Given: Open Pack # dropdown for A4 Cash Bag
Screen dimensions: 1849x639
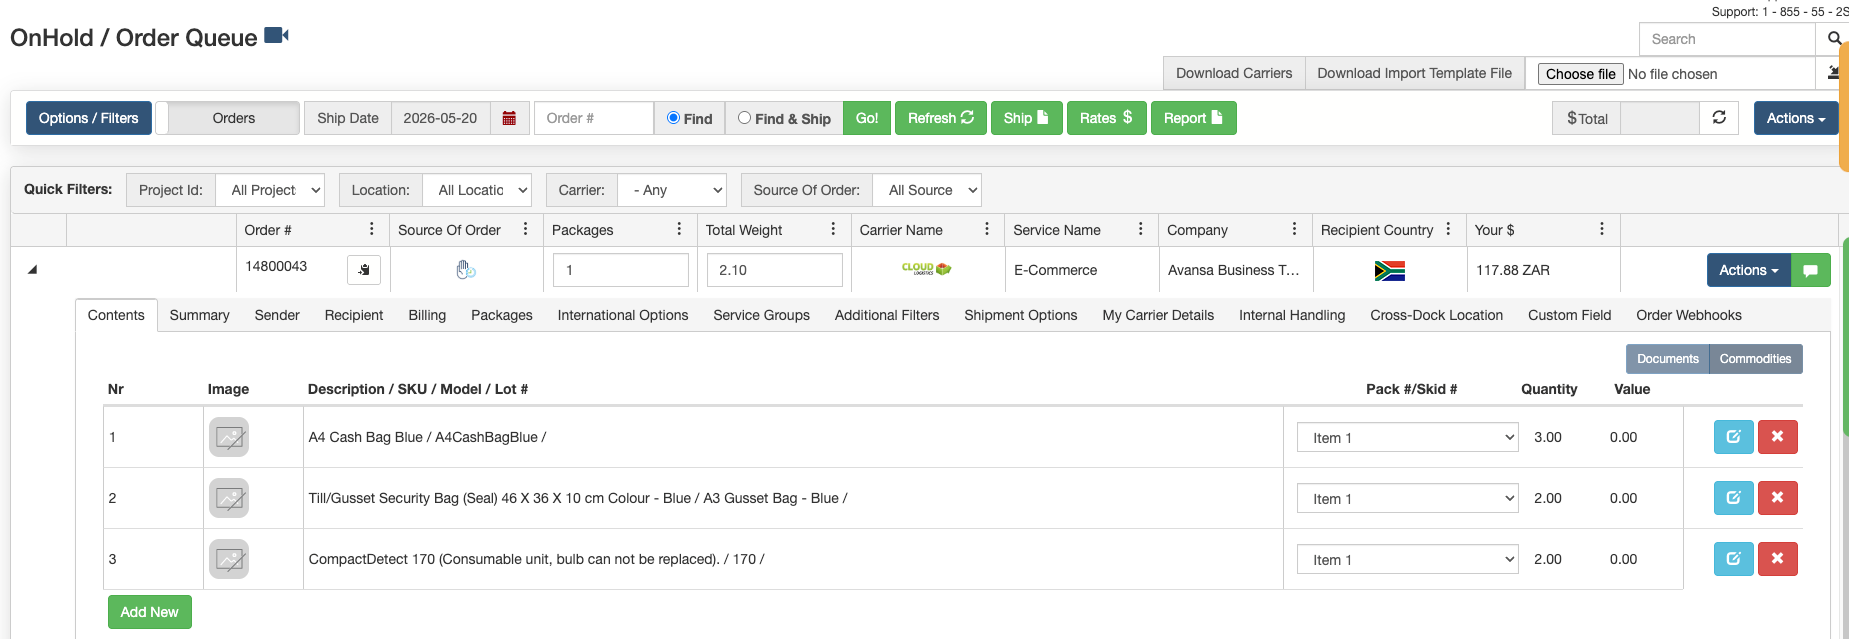Looking at the screenshot, I should tap(1407, 438).
